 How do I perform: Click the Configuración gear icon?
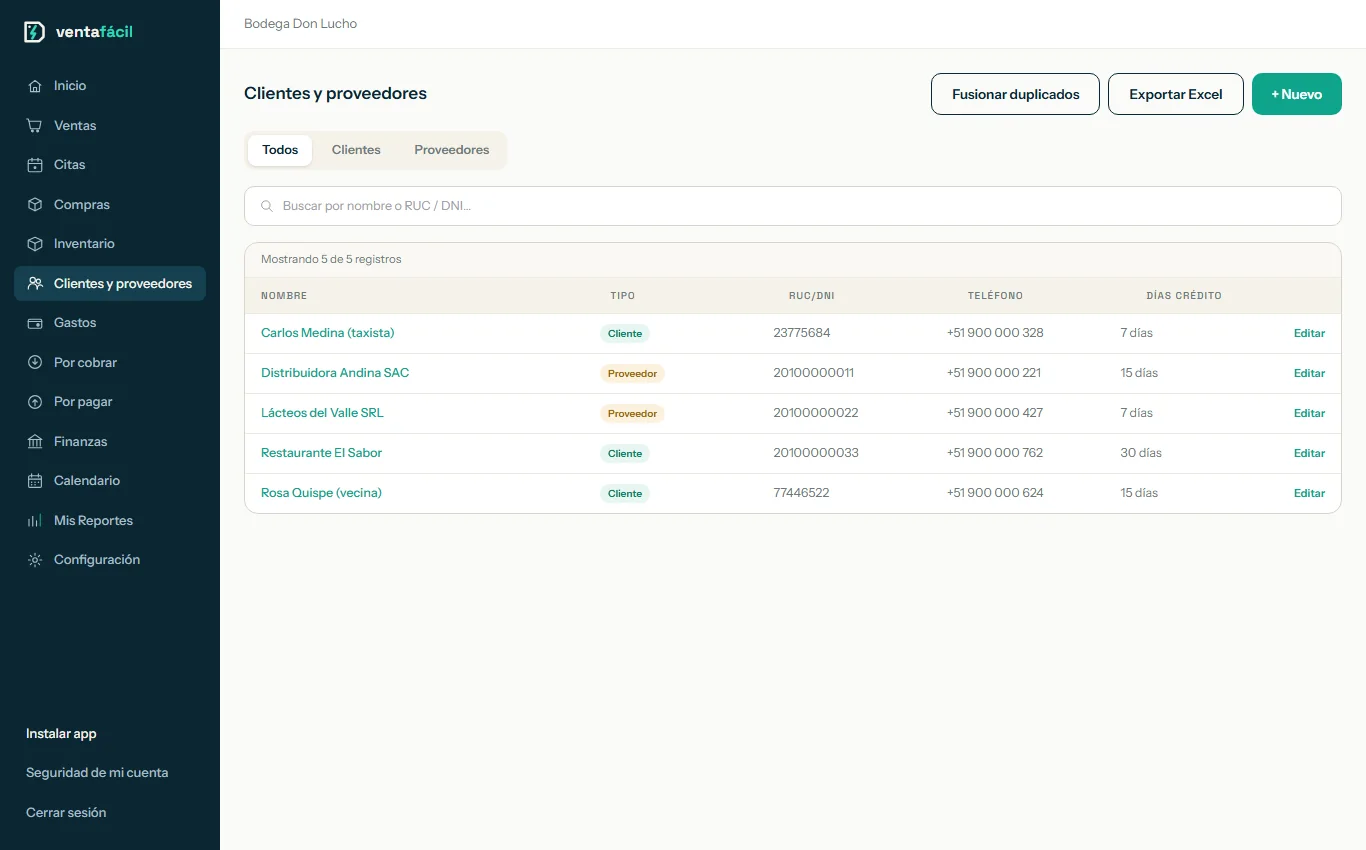[35, 560]
